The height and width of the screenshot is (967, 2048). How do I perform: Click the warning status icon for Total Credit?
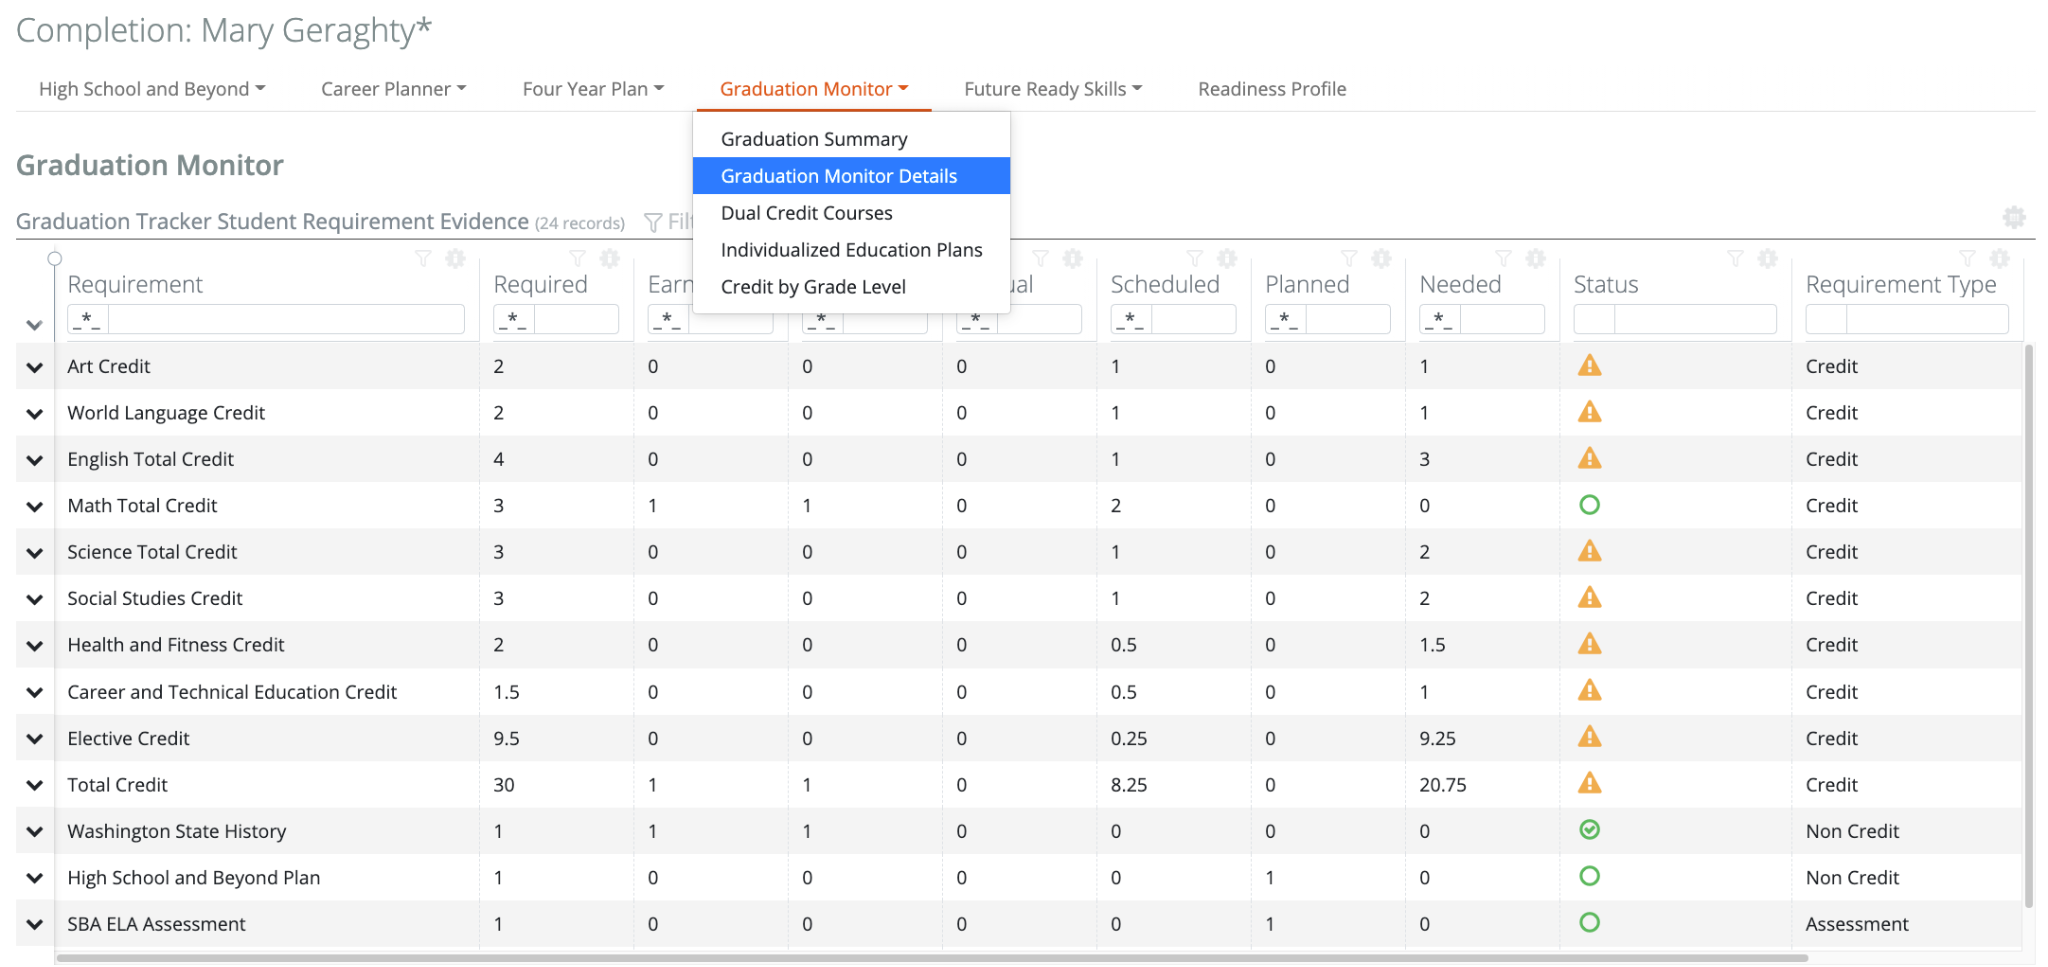[1589, 783]
